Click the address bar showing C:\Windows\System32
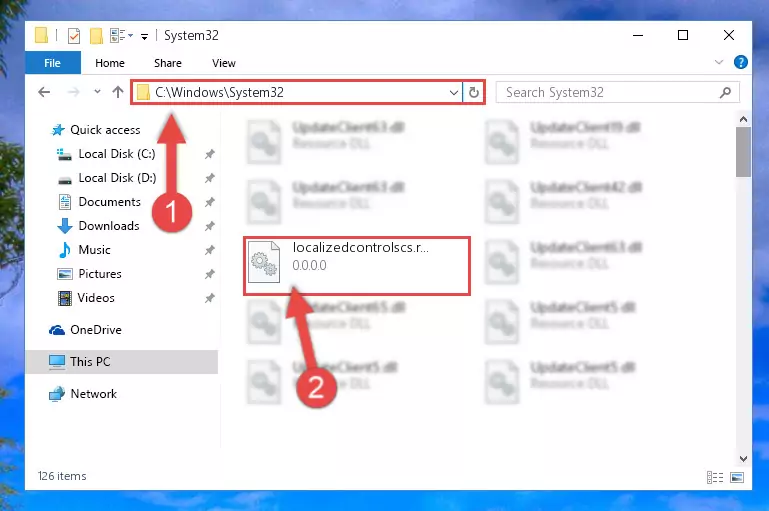The width and height of the screenshot is (769, 511). (x=297, y=92)
